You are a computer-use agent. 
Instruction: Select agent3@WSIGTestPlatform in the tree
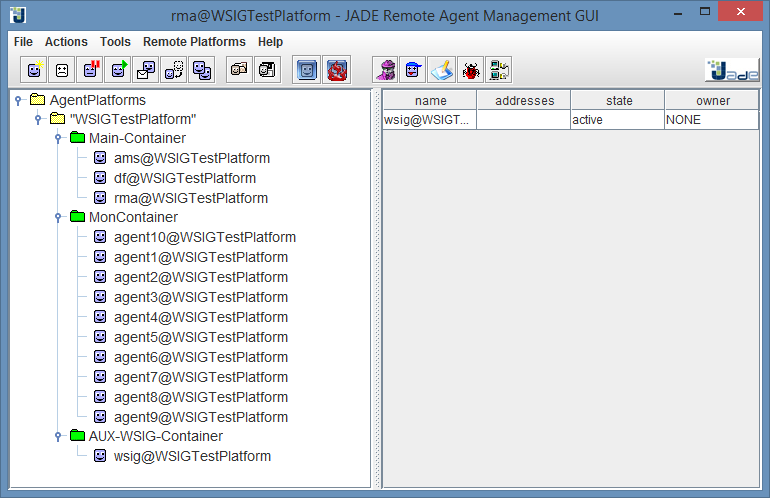point(201,297)
